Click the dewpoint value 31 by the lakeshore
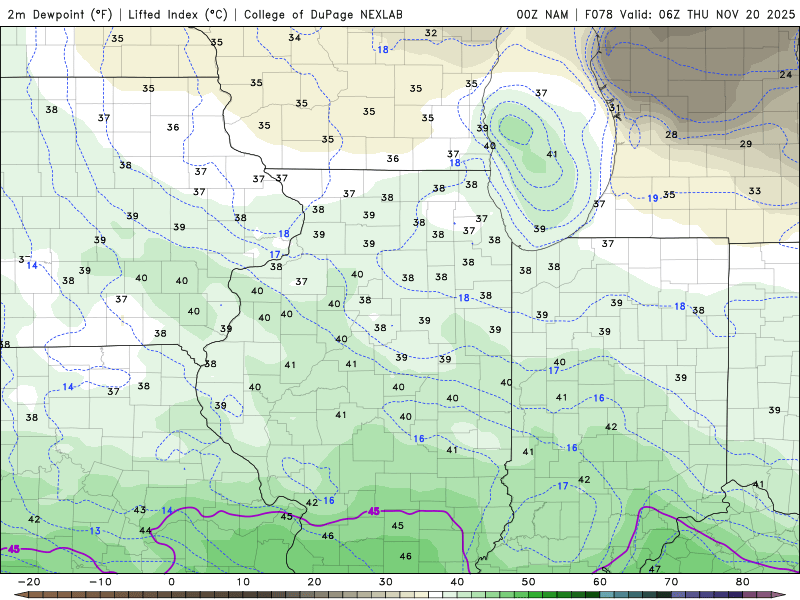Screen dimensions: 800x600 pyautogui.click(x=615, y=108)
